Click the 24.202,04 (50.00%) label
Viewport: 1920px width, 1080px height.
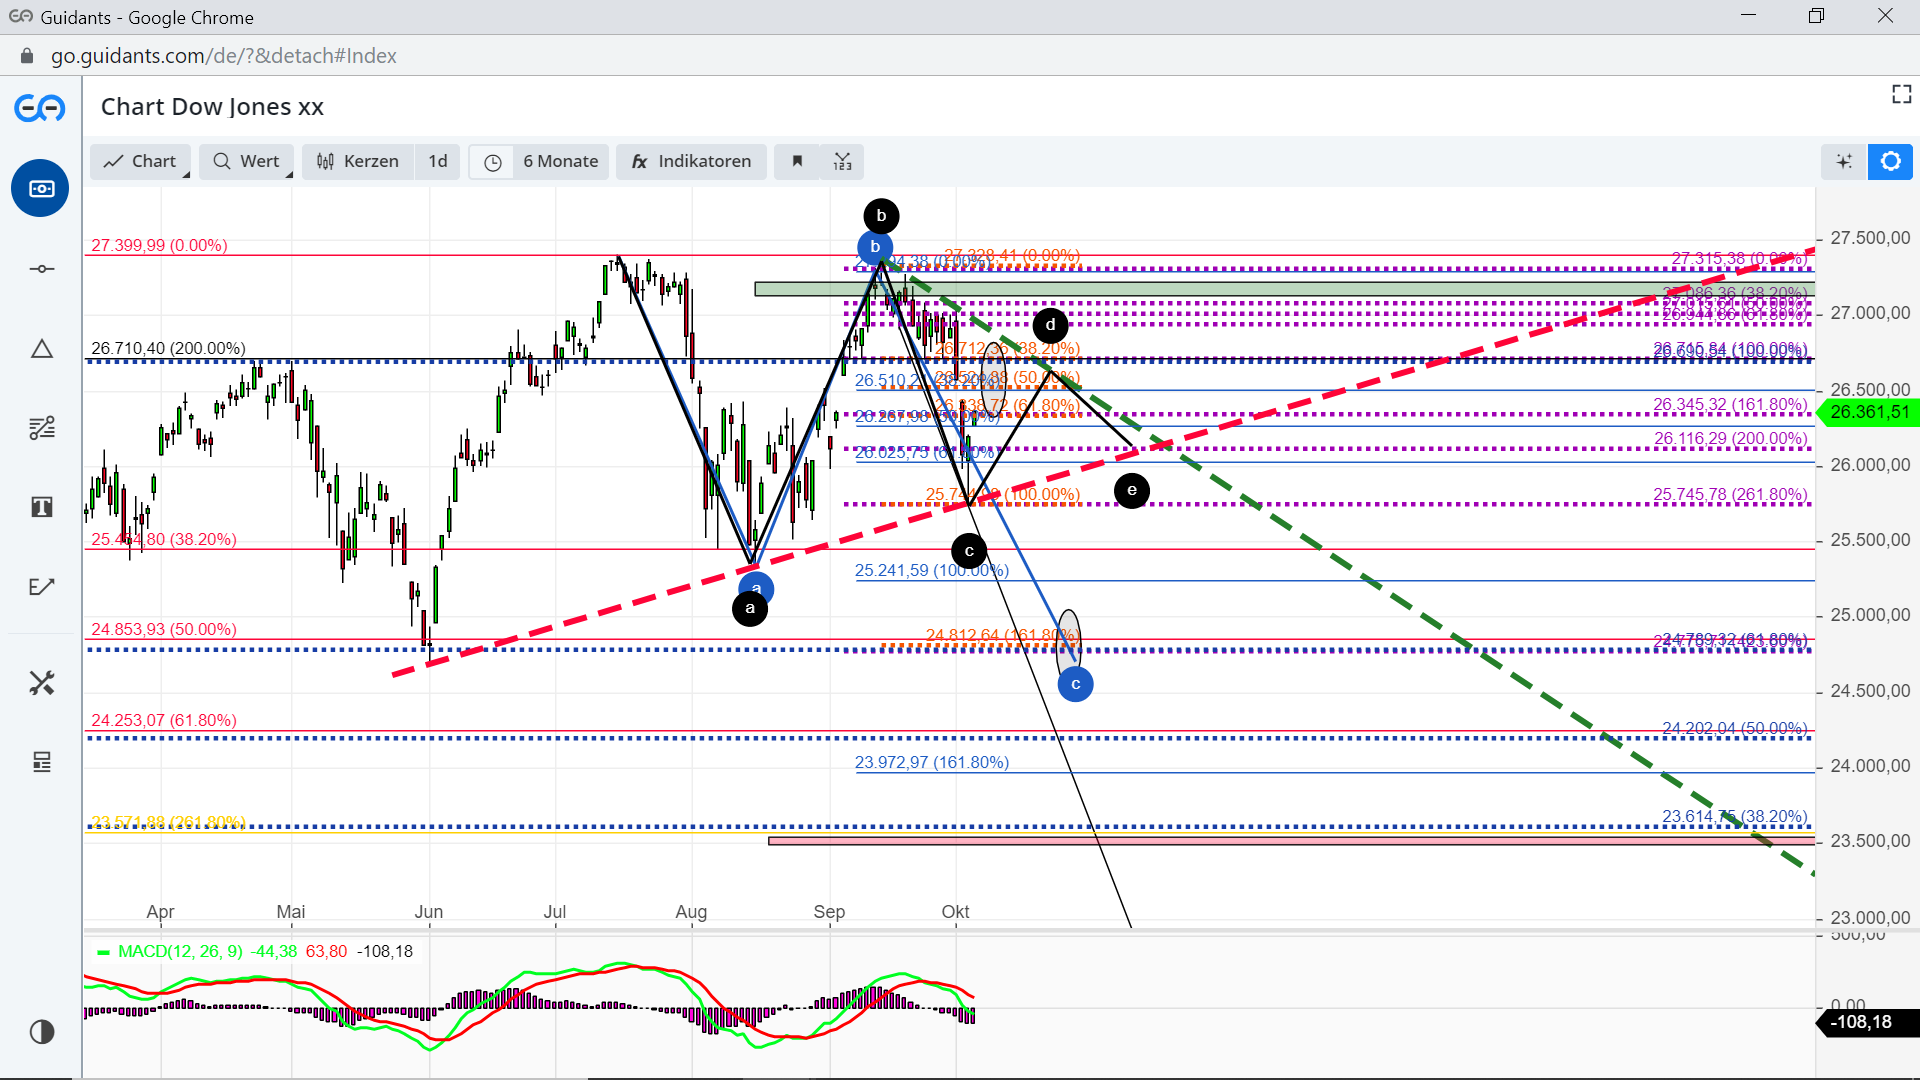pos(1735,728)
